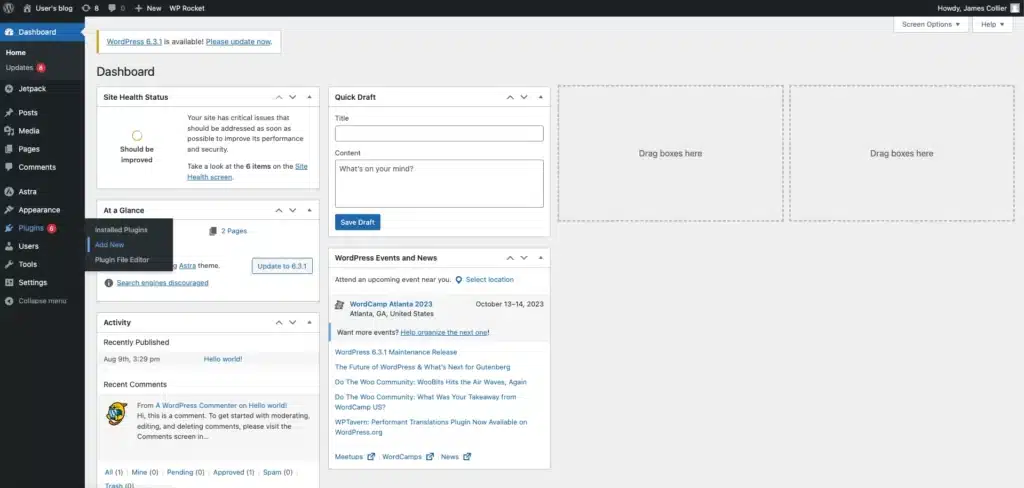The image size is (1024, 488).
Task: Click the Users sidebar icon
Action: click(8, 246)
